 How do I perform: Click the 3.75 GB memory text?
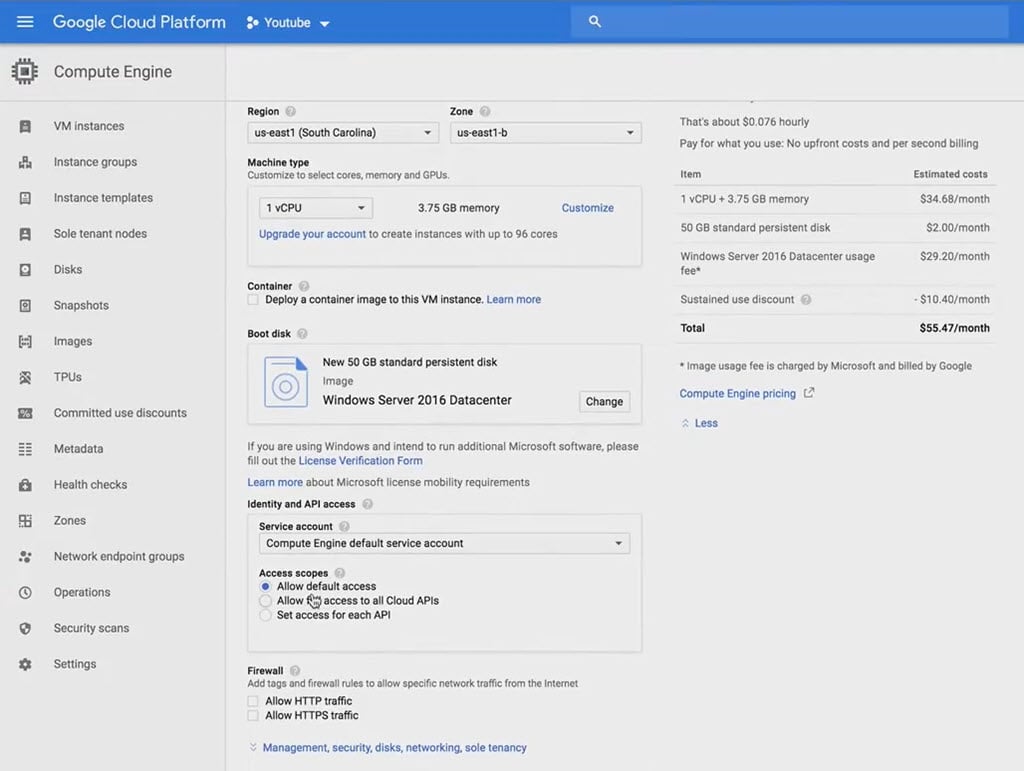coord(458,208)
